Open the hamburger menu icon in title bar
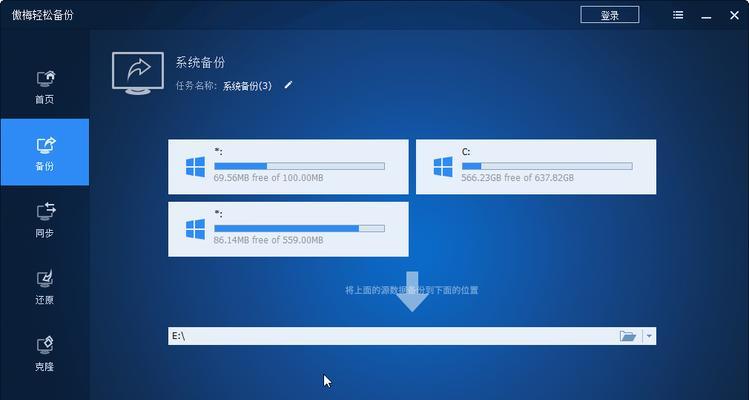Image resolution: width=749 pixels, height=400 pixels. pyautogui.click(x=678, y=15)
